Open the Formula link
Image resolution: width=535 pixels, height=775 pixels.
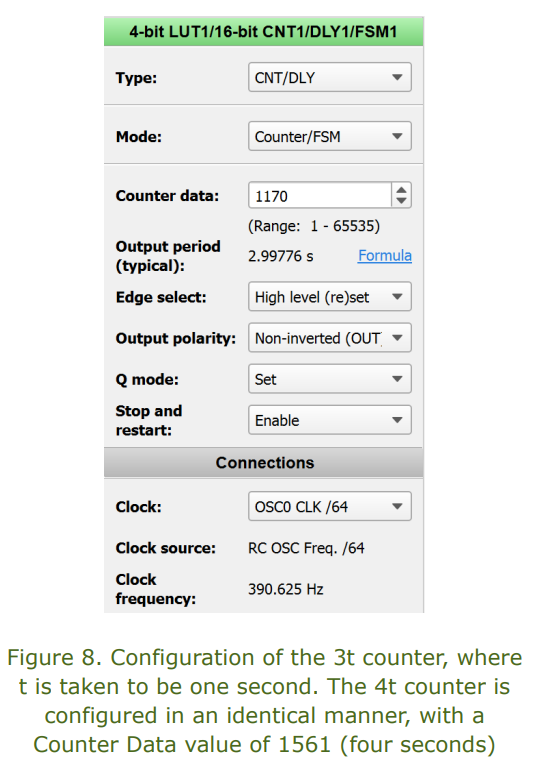tap(385, 256)
